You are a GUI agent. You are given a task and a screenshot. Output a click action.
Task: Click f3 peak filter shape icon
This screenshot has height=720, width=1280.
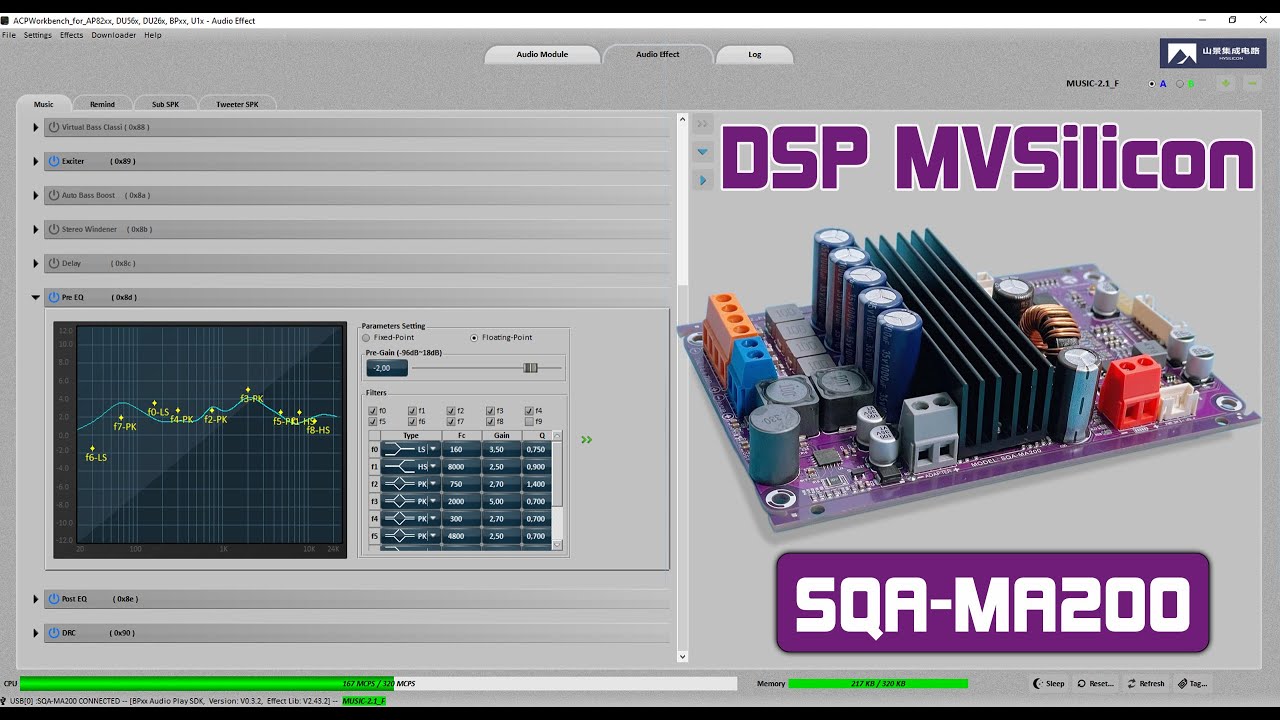pos(399,501)
